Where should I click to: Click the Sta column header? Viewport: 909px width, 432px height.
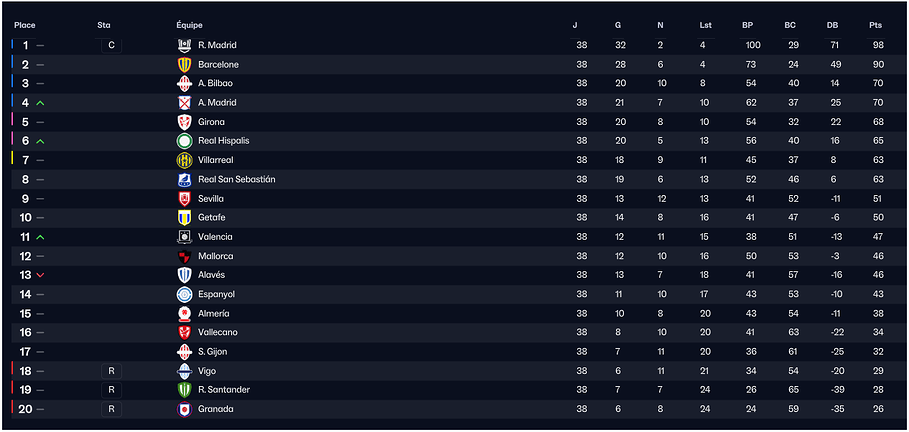coord(104,26)
